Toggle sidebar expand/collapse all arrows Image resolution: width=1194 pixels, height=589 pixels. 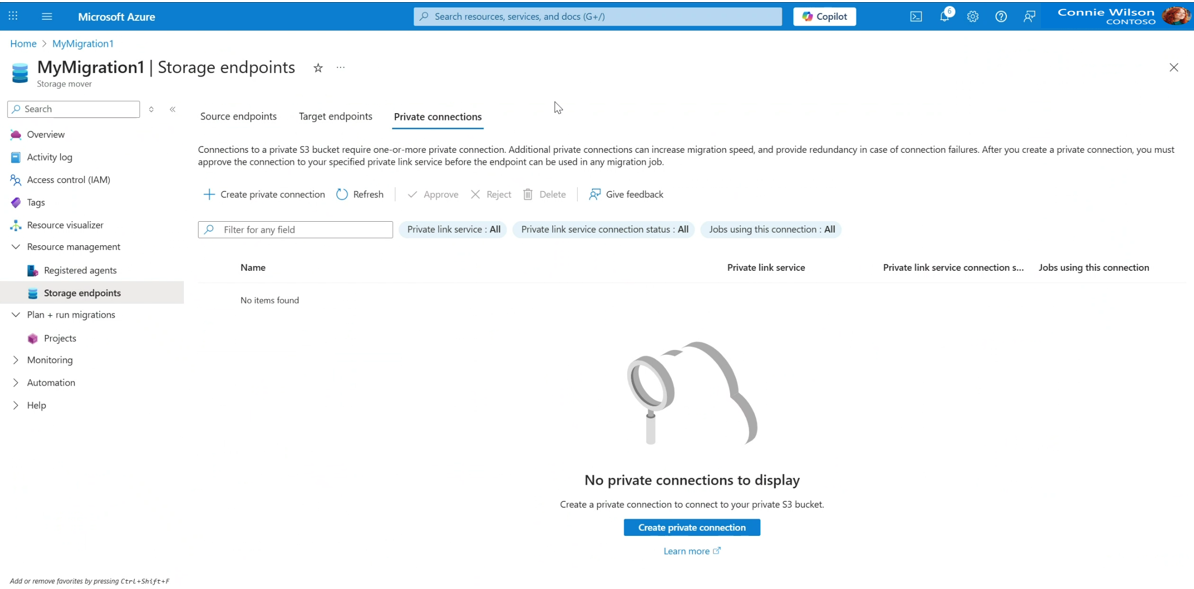[152, 109]
